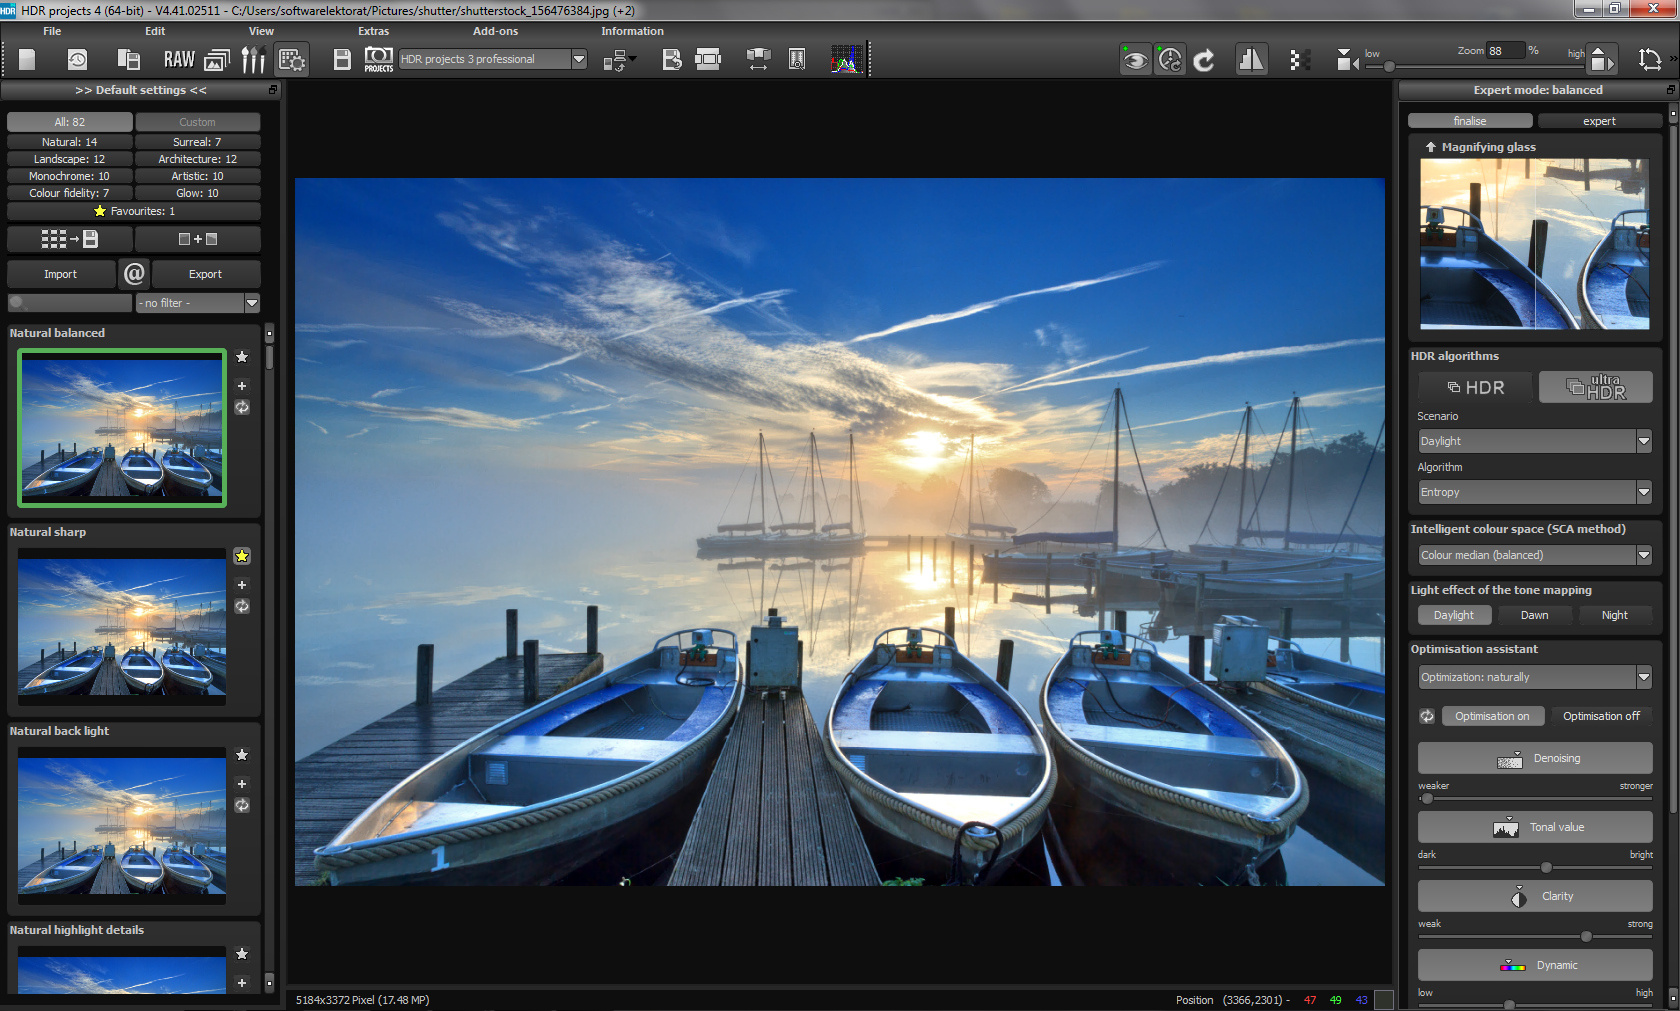The width and height of the screenshot is (1680, 1011).
Task: Open the Algorithm Entropy dropdown
Action: (1535, 492)
